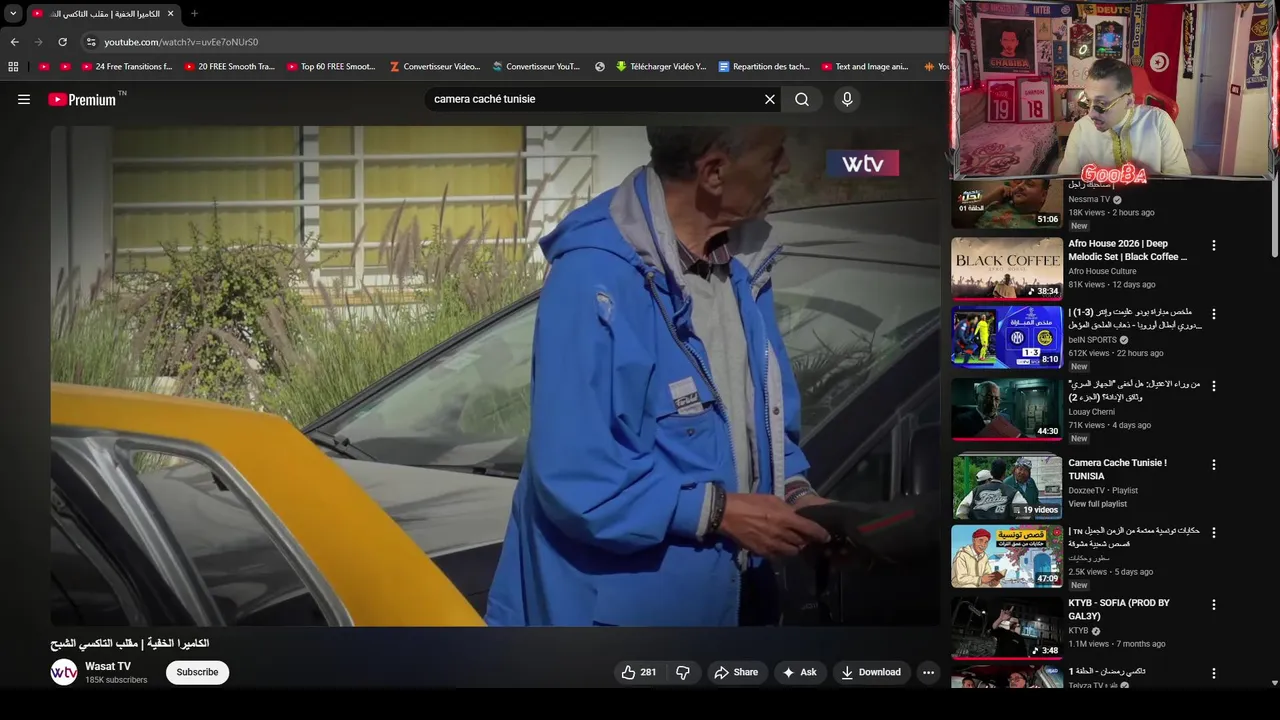Open options for KTYB - SOFIA video
This screenshot has width=1280, height=720.
tap(1214, 605)
